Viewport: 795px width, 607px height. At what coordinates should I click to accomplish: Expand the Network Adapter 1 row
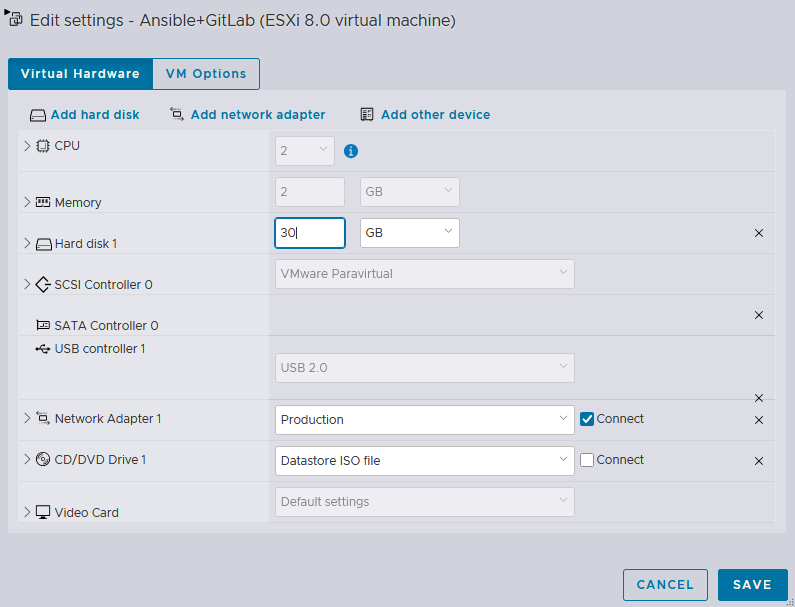(27, 418)
